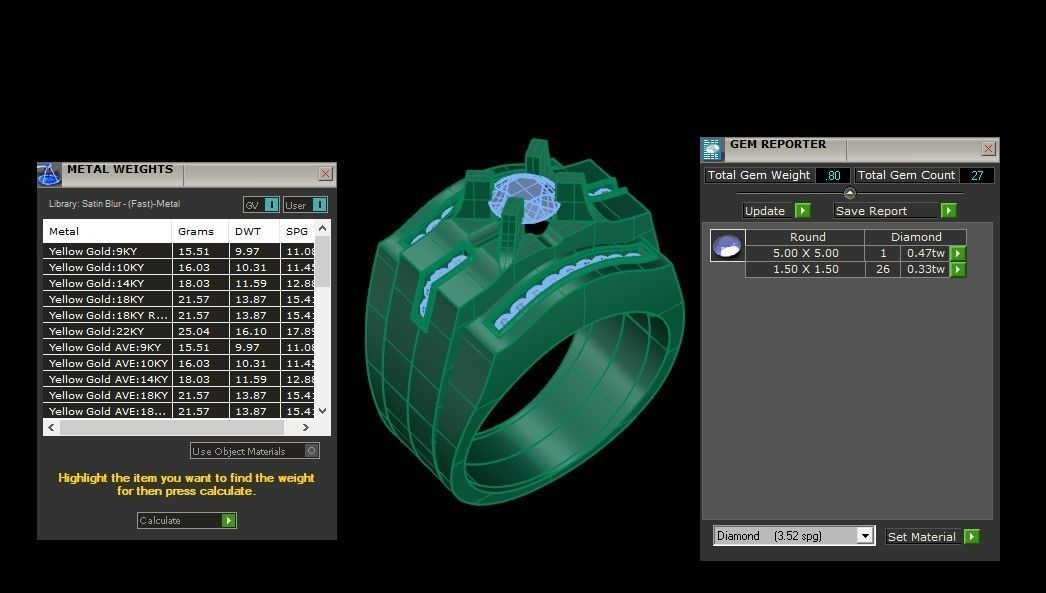1046x593 pixels.
Task: Click the metal list down scroll arrow
Action: (x=323, y=411)
